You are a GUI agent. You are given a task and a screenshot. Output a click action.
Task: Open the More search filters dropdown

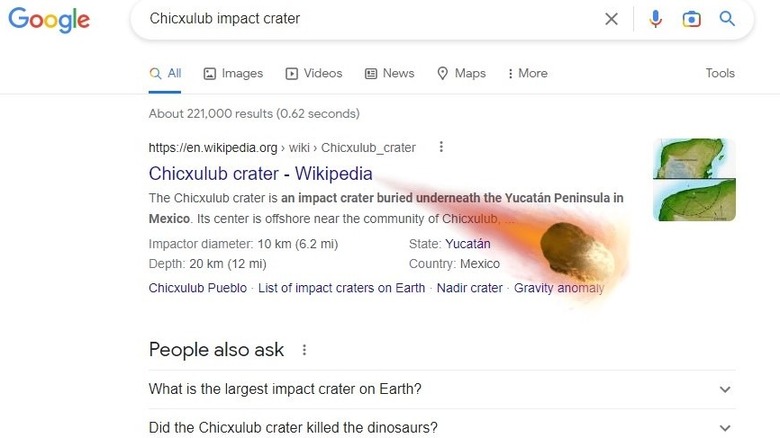click(527, 73)
